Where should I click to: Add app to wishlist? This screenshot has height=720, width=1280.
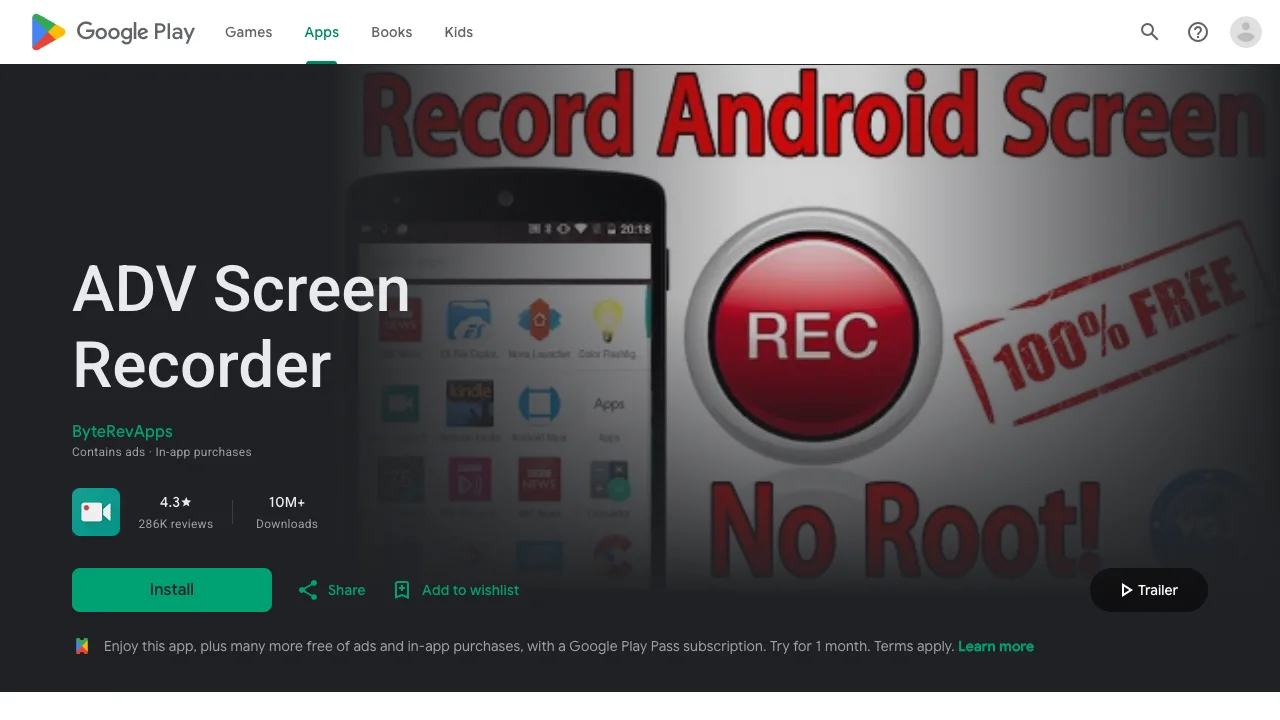456,590
